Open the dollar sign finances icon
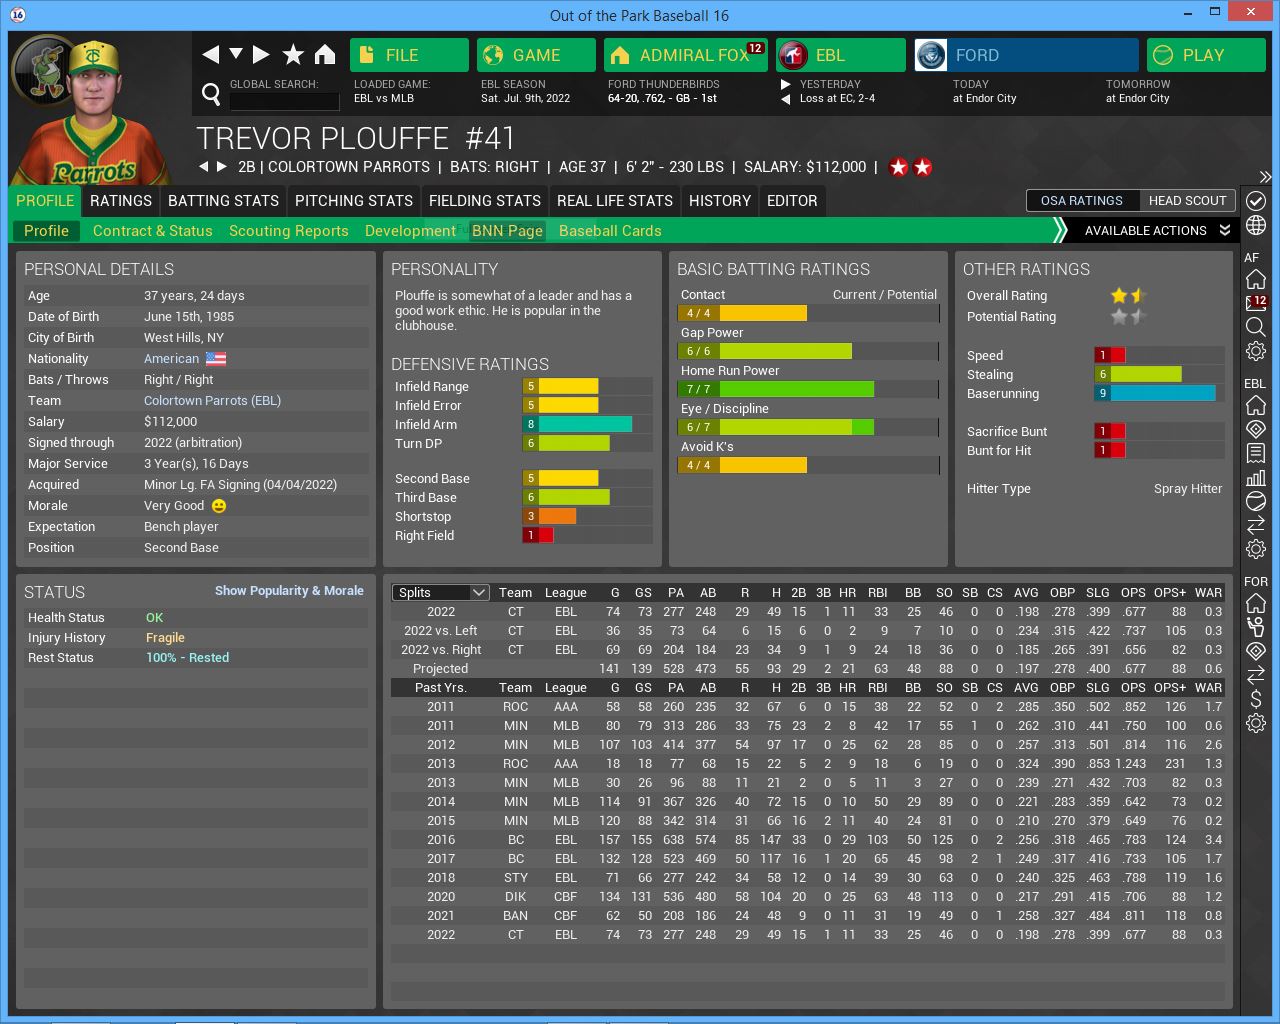Screen dimensions: 1280x1024 (x=1256, y=699)
